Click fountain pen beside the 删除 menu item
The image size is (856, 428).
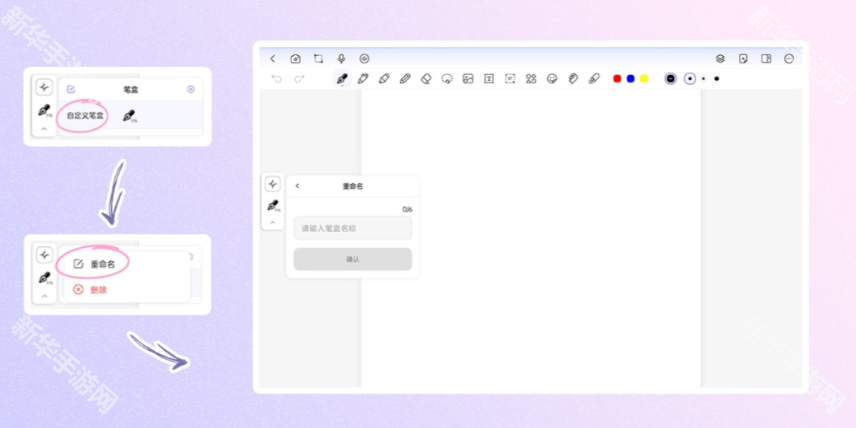[x=45, y=278]
